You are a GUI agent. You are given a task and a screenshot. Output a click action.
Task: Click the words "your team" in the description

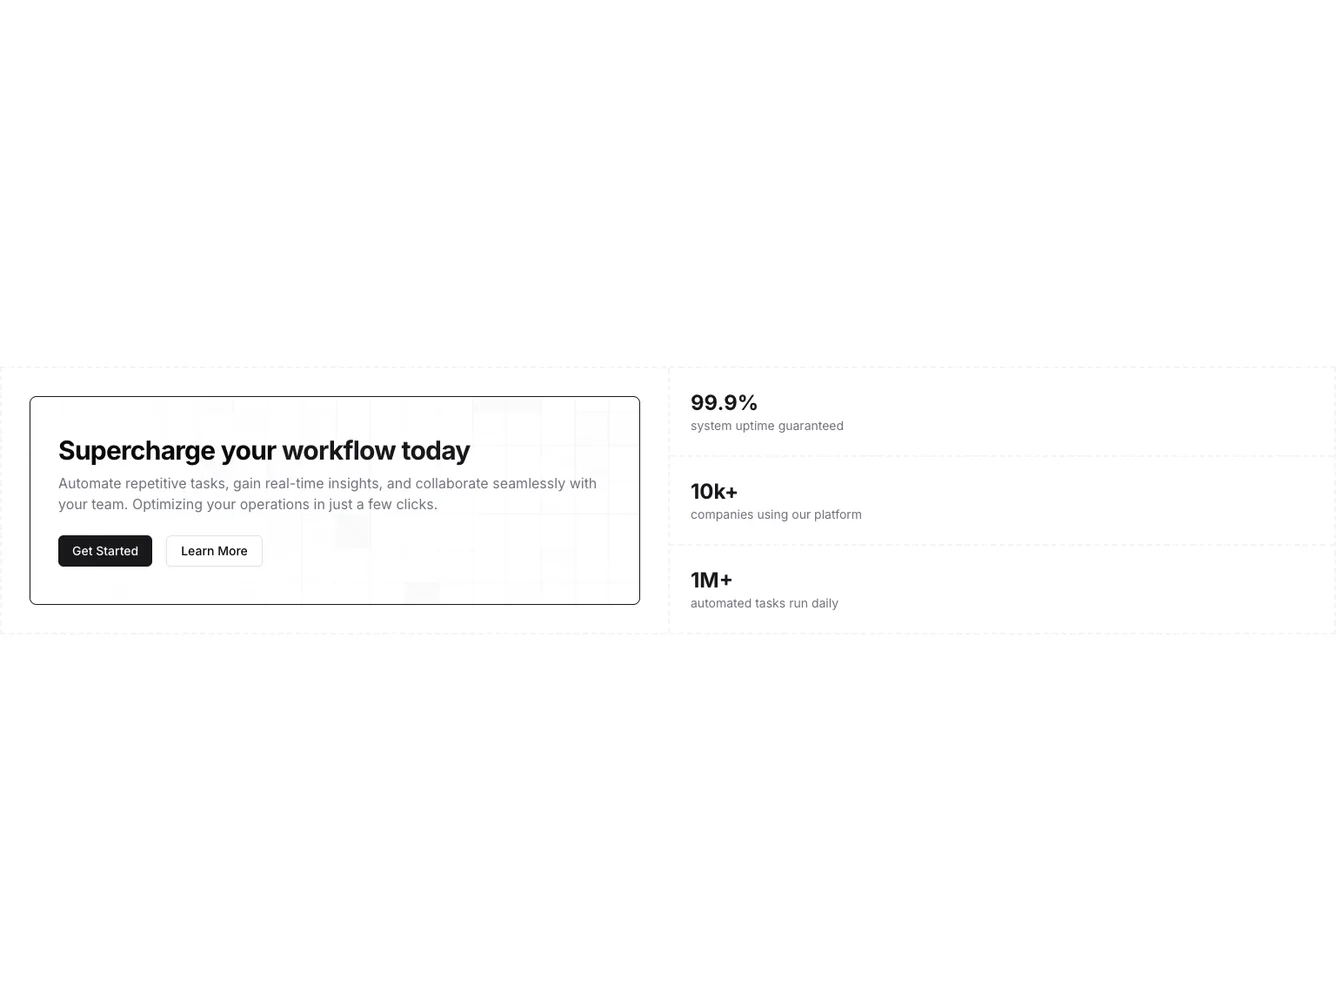91,505
